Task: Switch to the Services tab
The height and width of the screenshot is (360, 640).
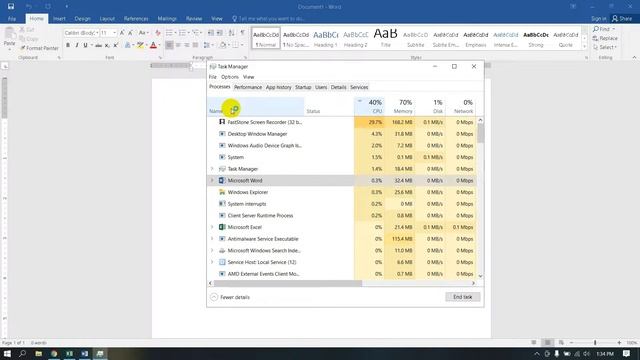Action: tap(359, 87)
